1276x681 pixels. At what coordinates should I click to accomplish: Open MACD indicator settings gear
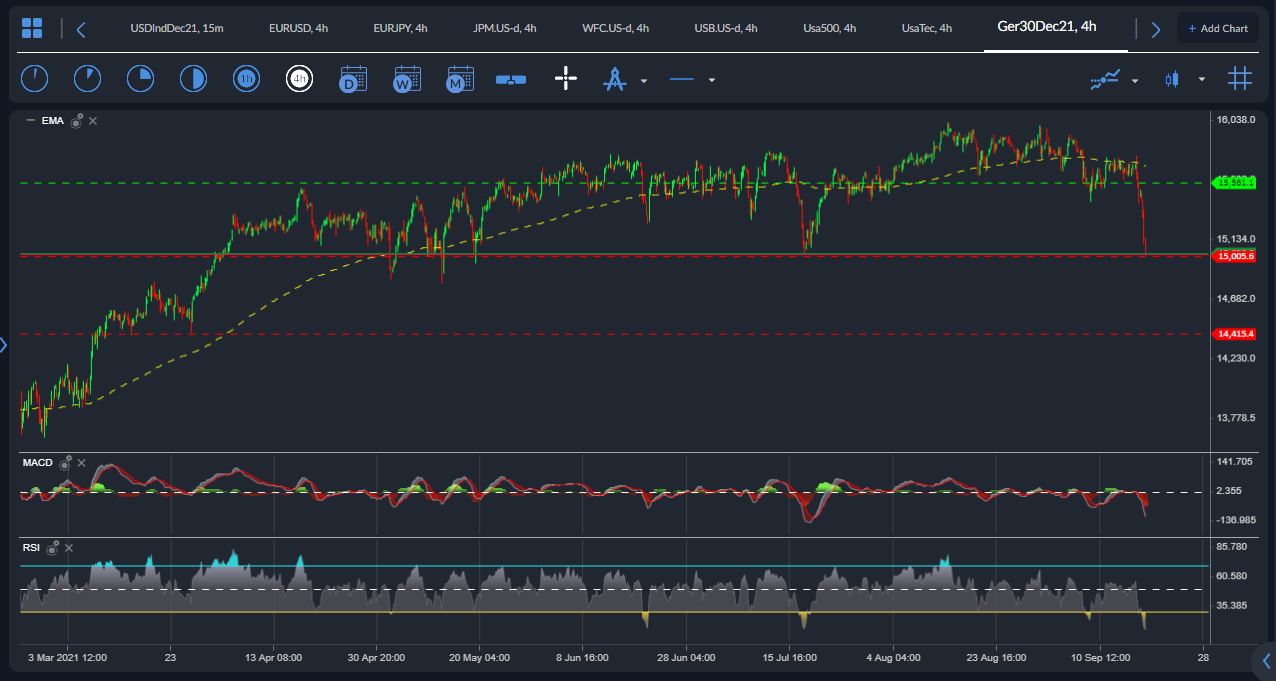click(x=66, y=463)
